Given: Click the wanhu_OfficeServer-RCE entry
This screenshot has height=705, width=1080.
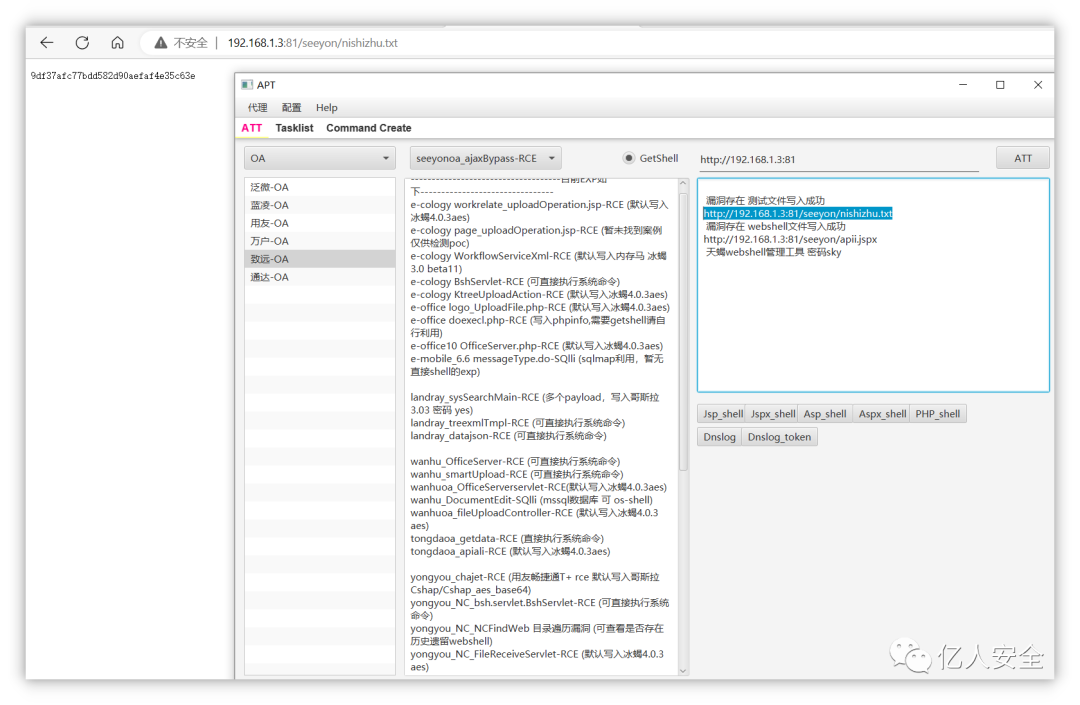Looking at the screenshot, I should (515, 462).
